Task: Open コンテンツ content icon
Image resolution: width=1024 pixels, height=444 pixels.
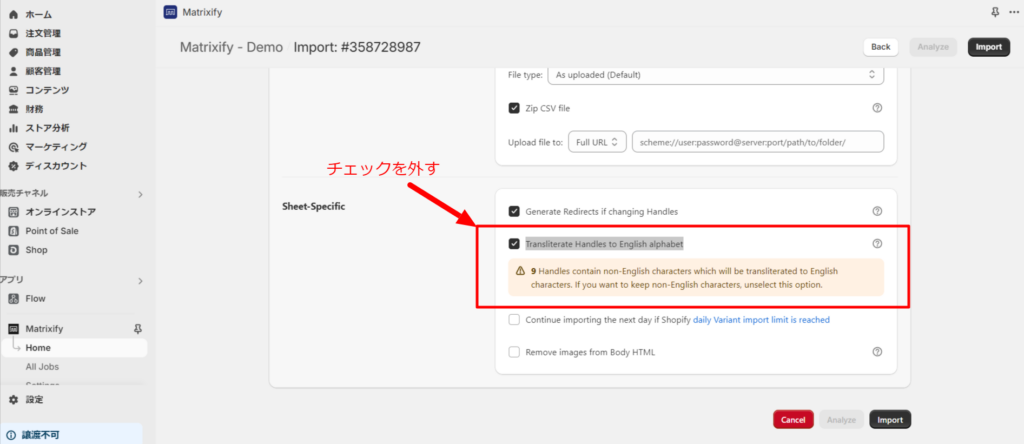Action: (13, 90)
